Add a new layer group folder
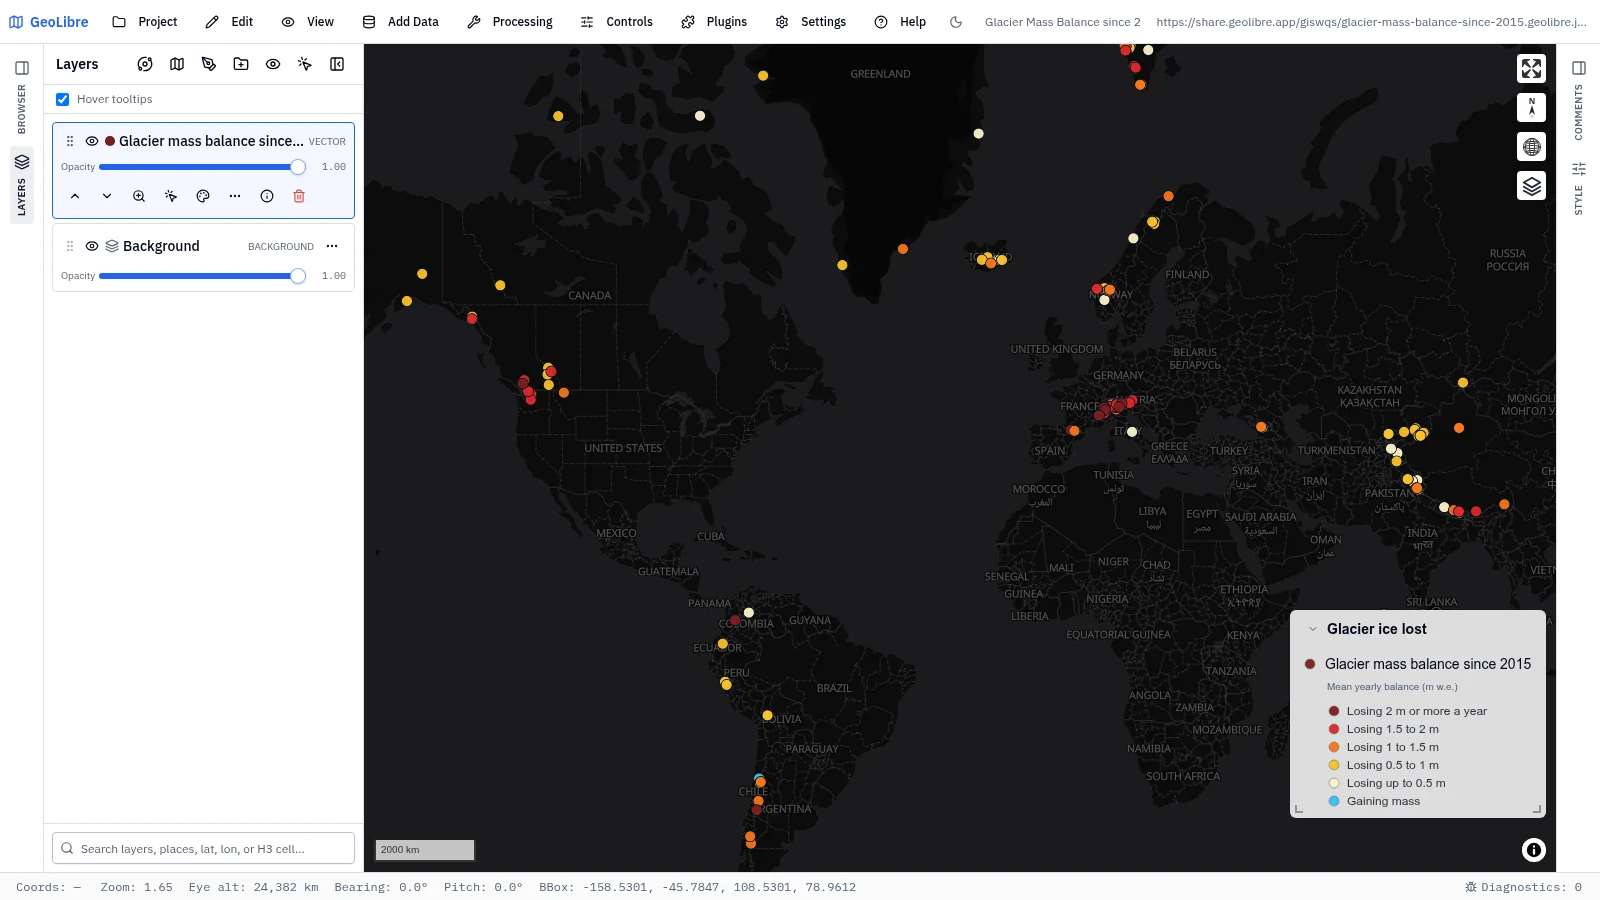Screen dimensions: 1600x900 (241, 64)
